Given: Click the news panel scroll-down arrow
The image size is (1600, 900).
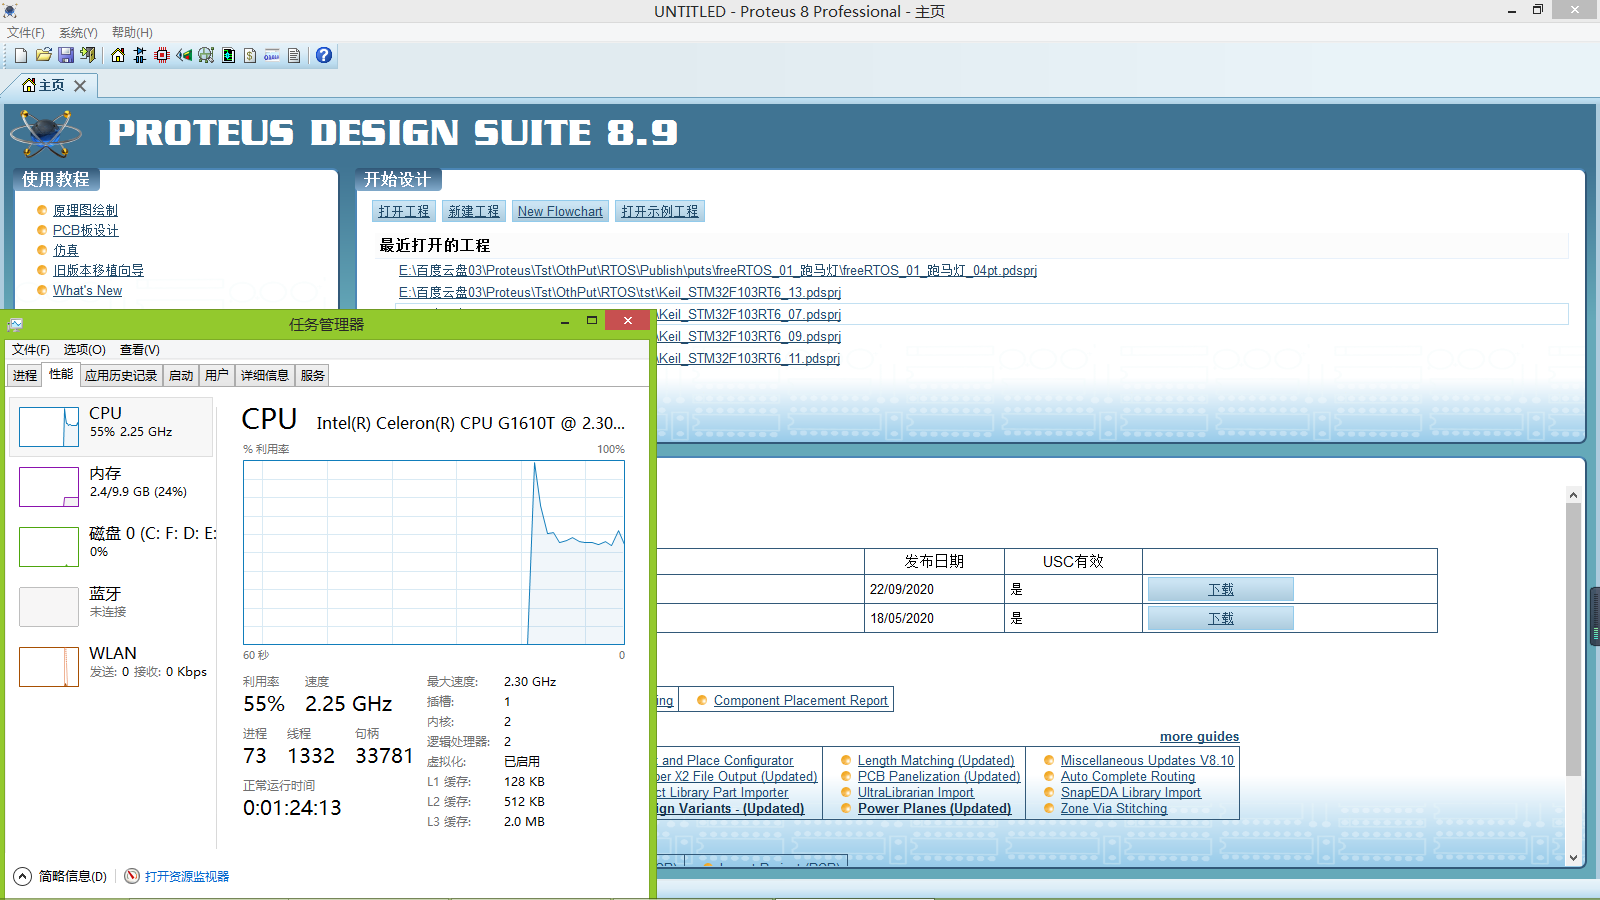Looking at the screenshot, I should click(x=1573, y=857).
